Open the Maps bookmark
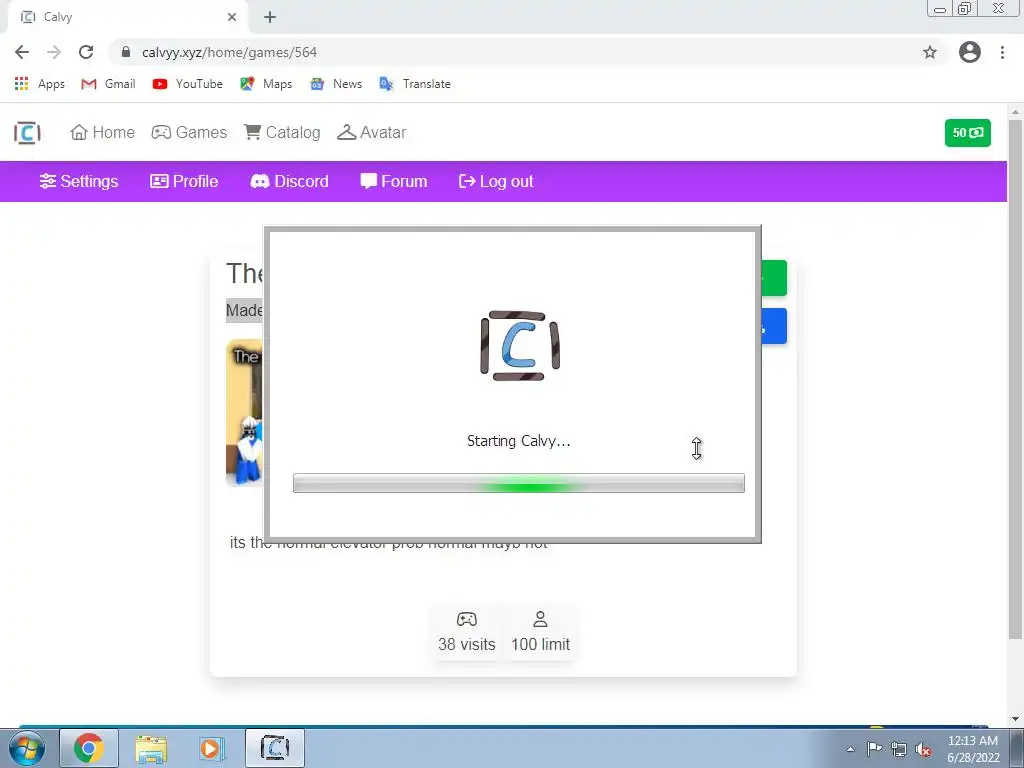Screen dimensions: 1024x768 click(x=266, y=84)
